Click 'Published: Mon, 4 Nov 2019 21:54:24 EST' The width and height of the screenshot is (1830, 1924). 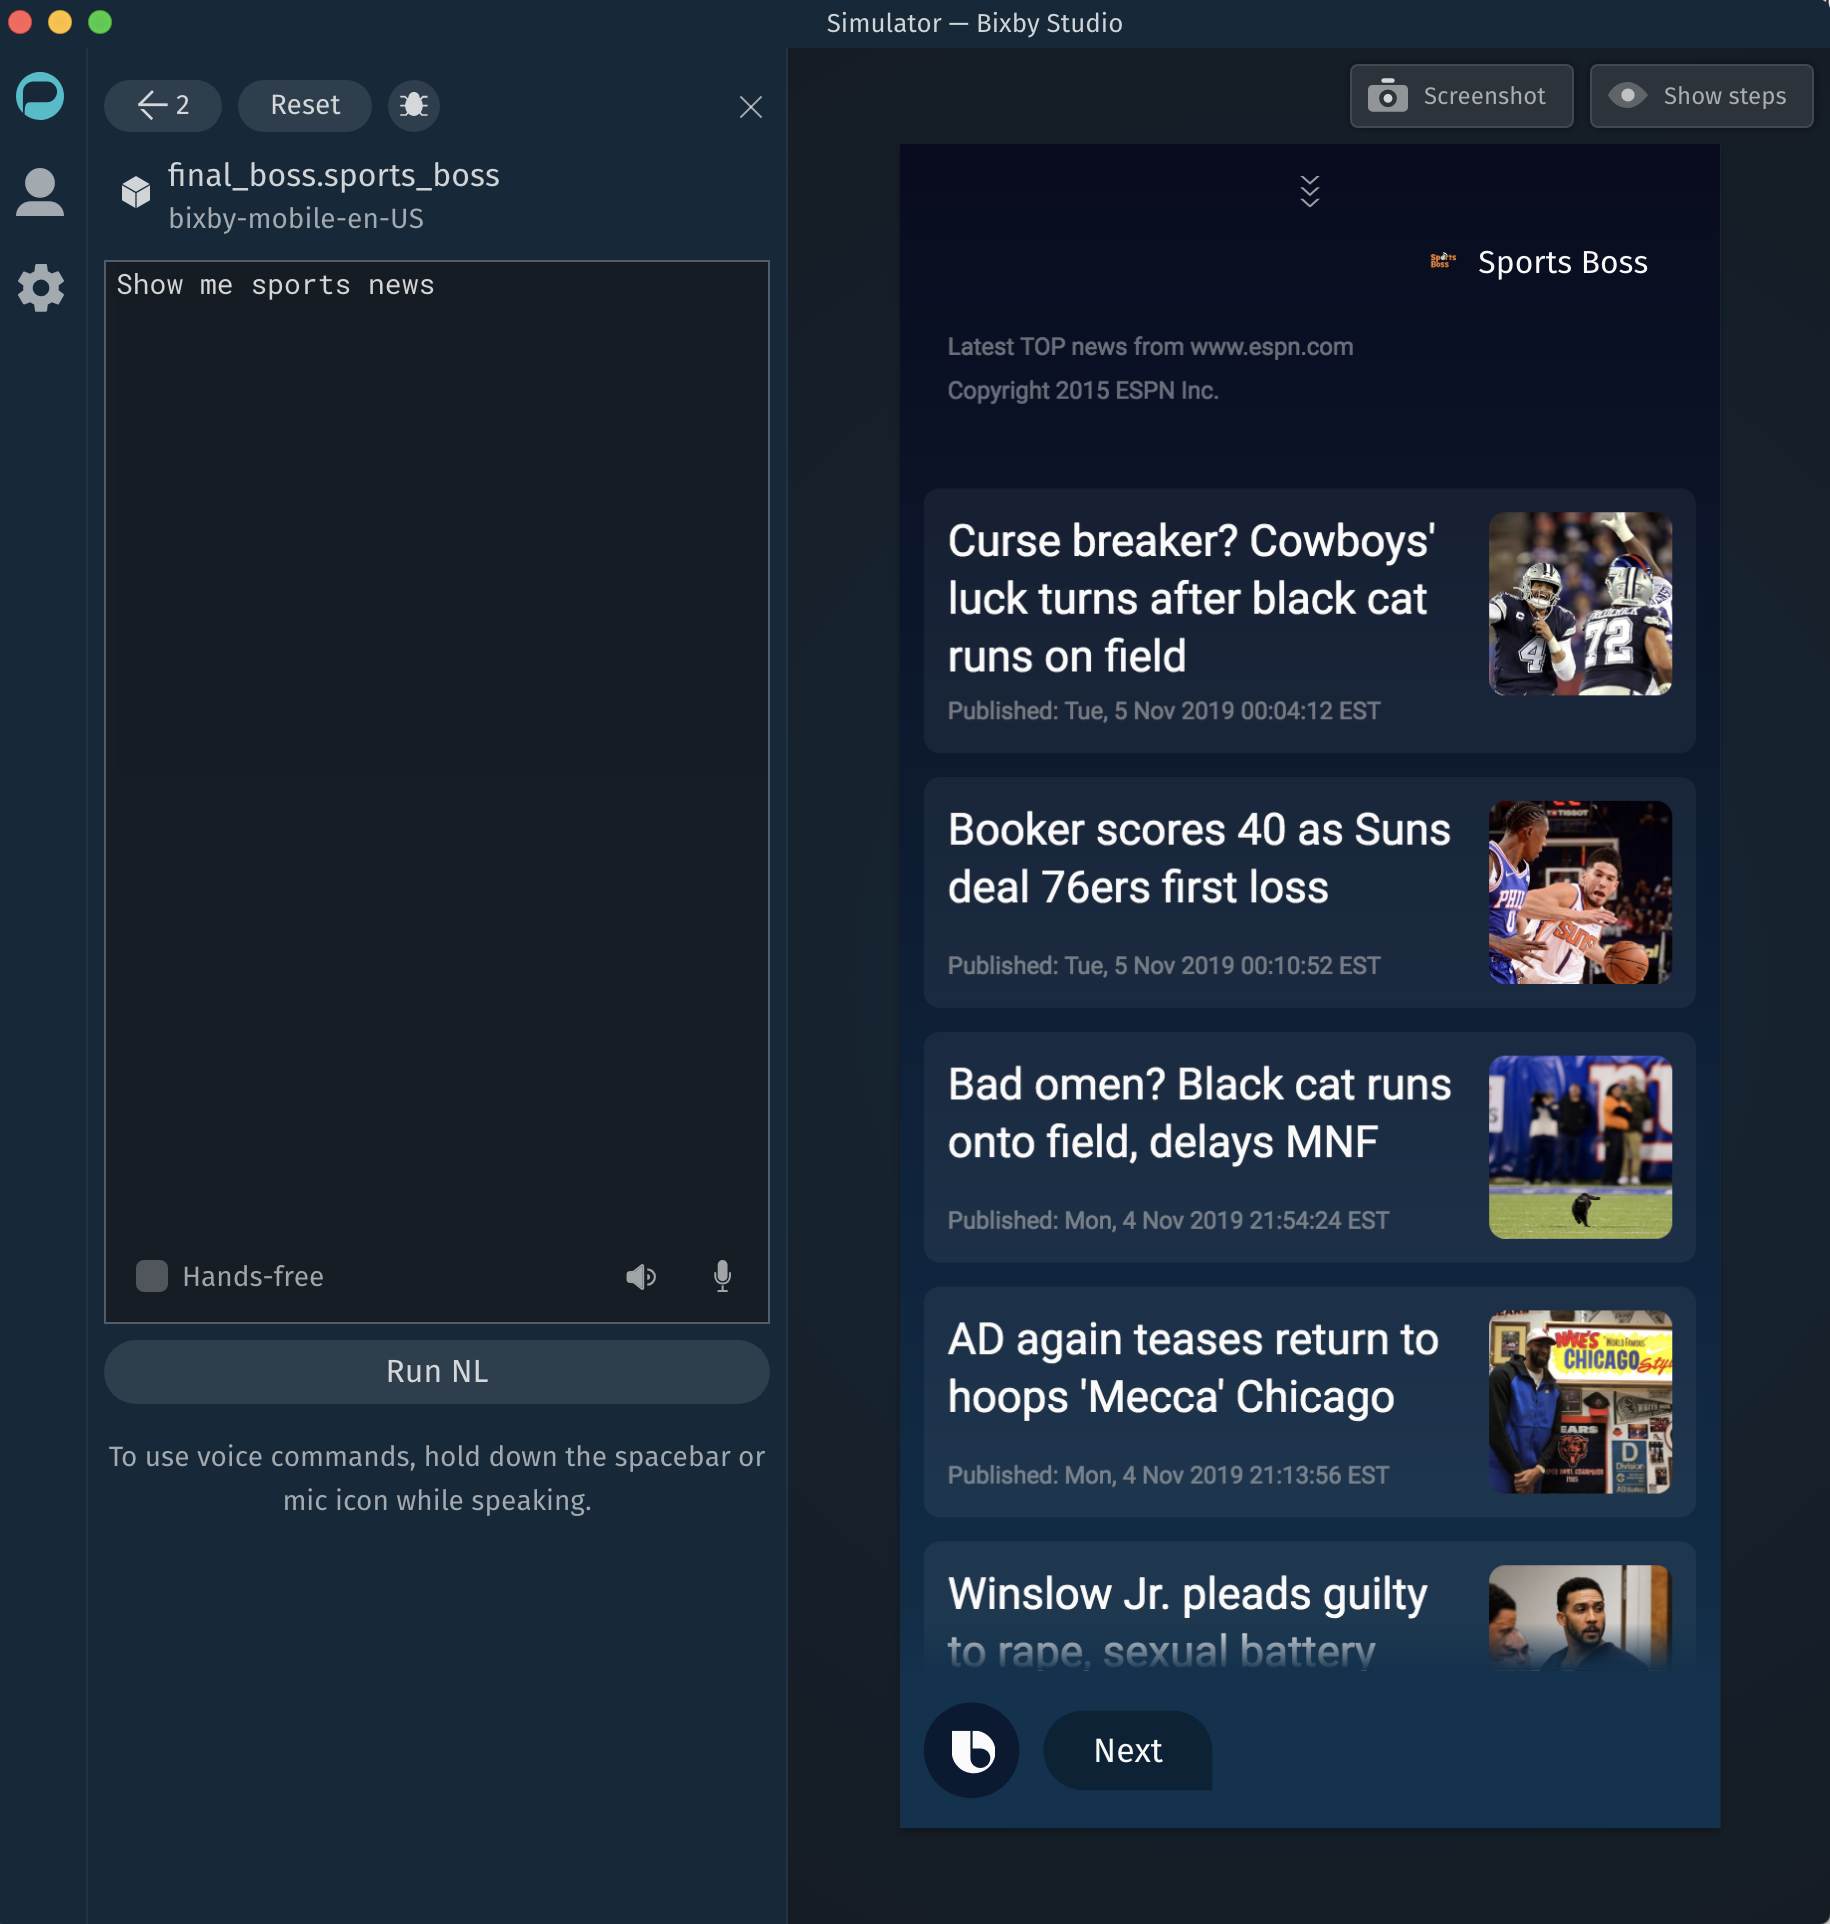[x=1168, y=1221]
